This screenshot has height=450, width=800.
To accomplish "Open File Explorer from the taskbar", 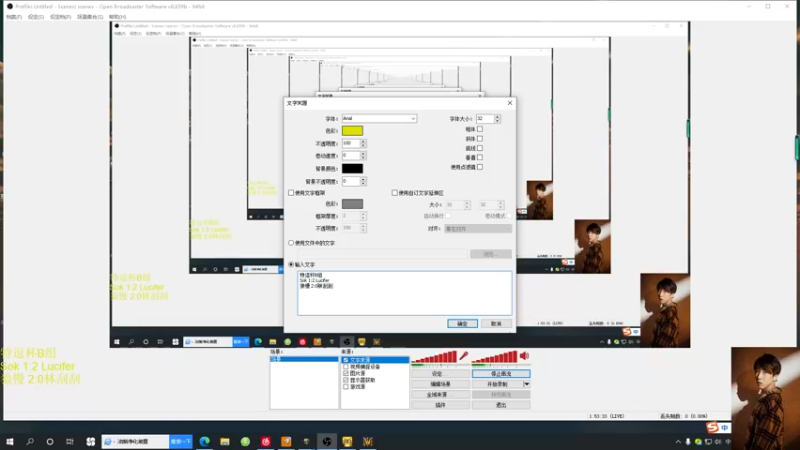I will [225, 441].
